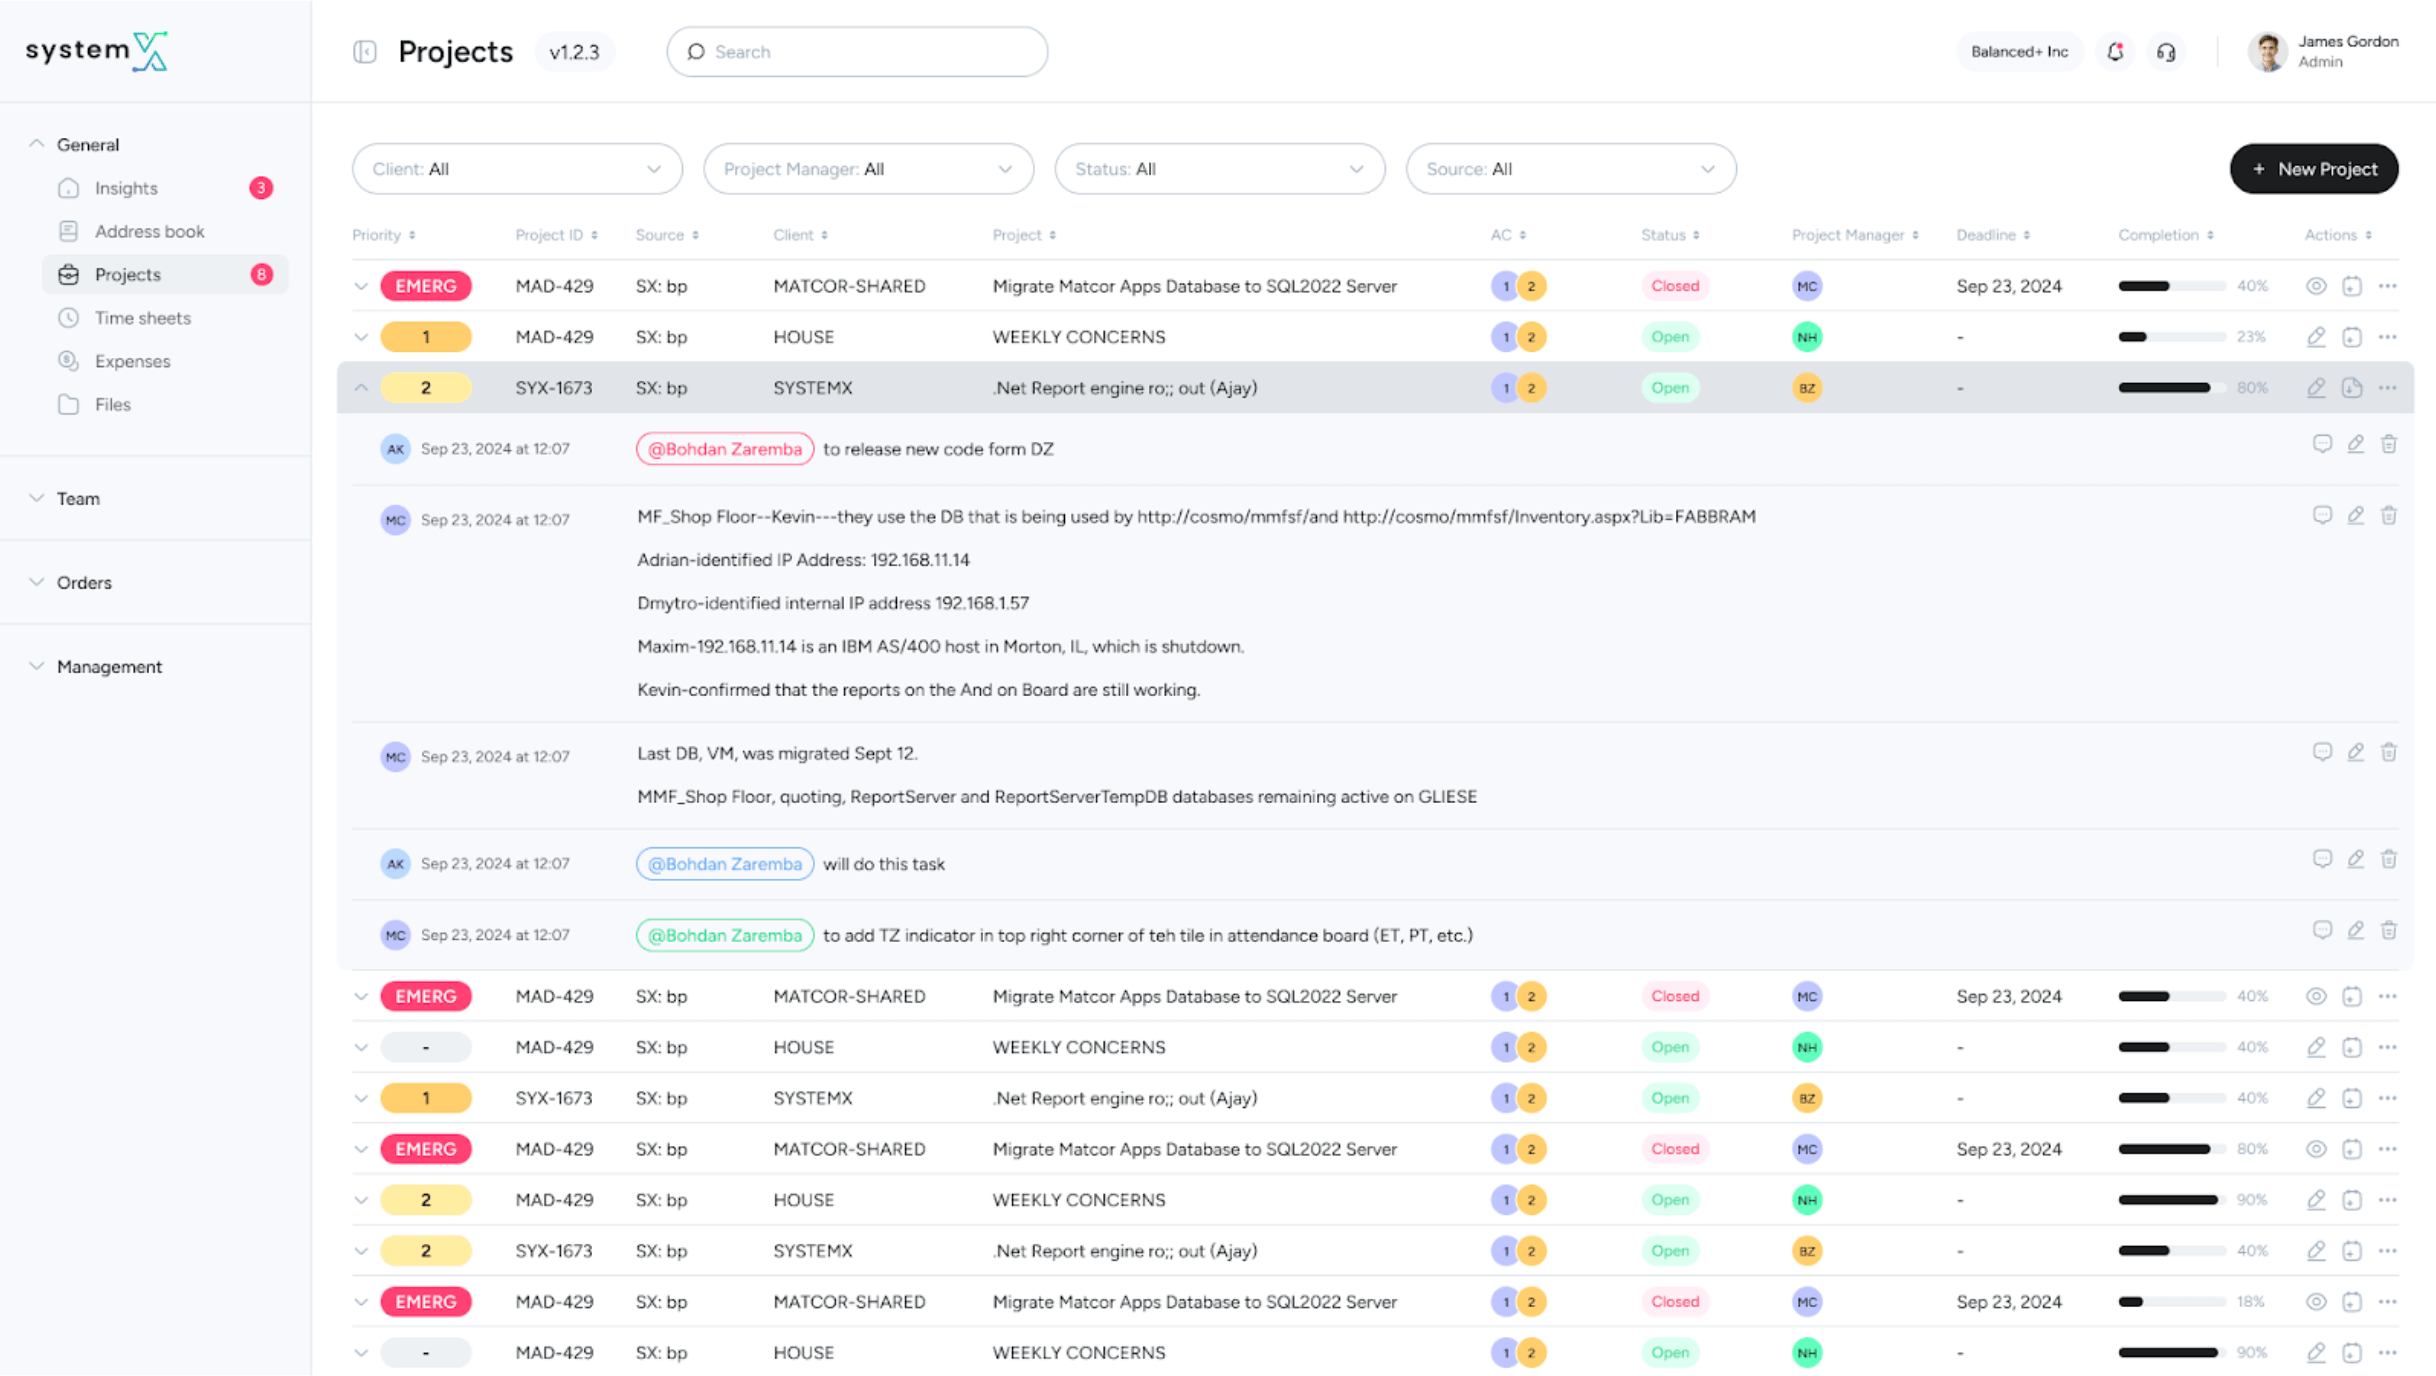Image resolution: width=2436 pixels, height=1376 pixels.
Task: Open the Time sheets section
Action: [142, 317]
